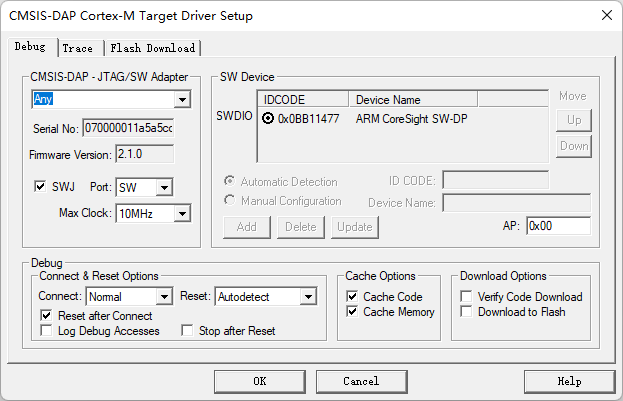The width and height of the screenshot is (623, 401).
Task: Click the Help button
Action: [569, 381]
